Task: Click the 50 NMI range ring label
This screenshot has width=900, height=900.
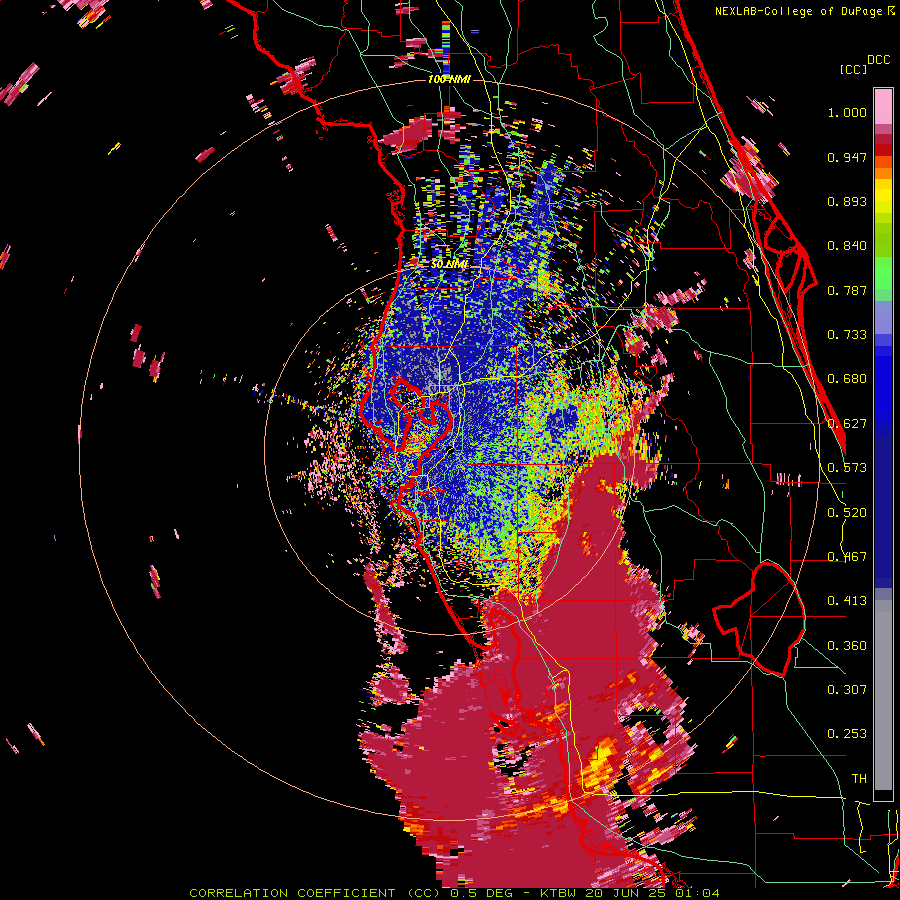Action: [449, 265]
